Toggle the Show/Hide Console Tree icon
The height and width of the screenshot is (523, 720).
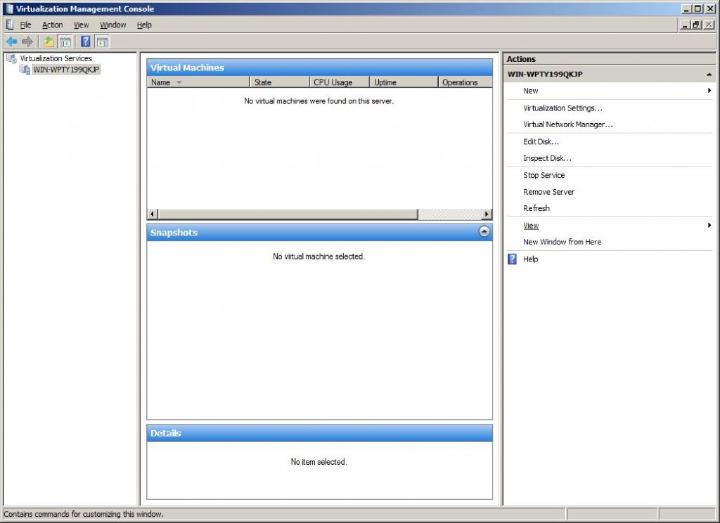[x=66, y=42]
